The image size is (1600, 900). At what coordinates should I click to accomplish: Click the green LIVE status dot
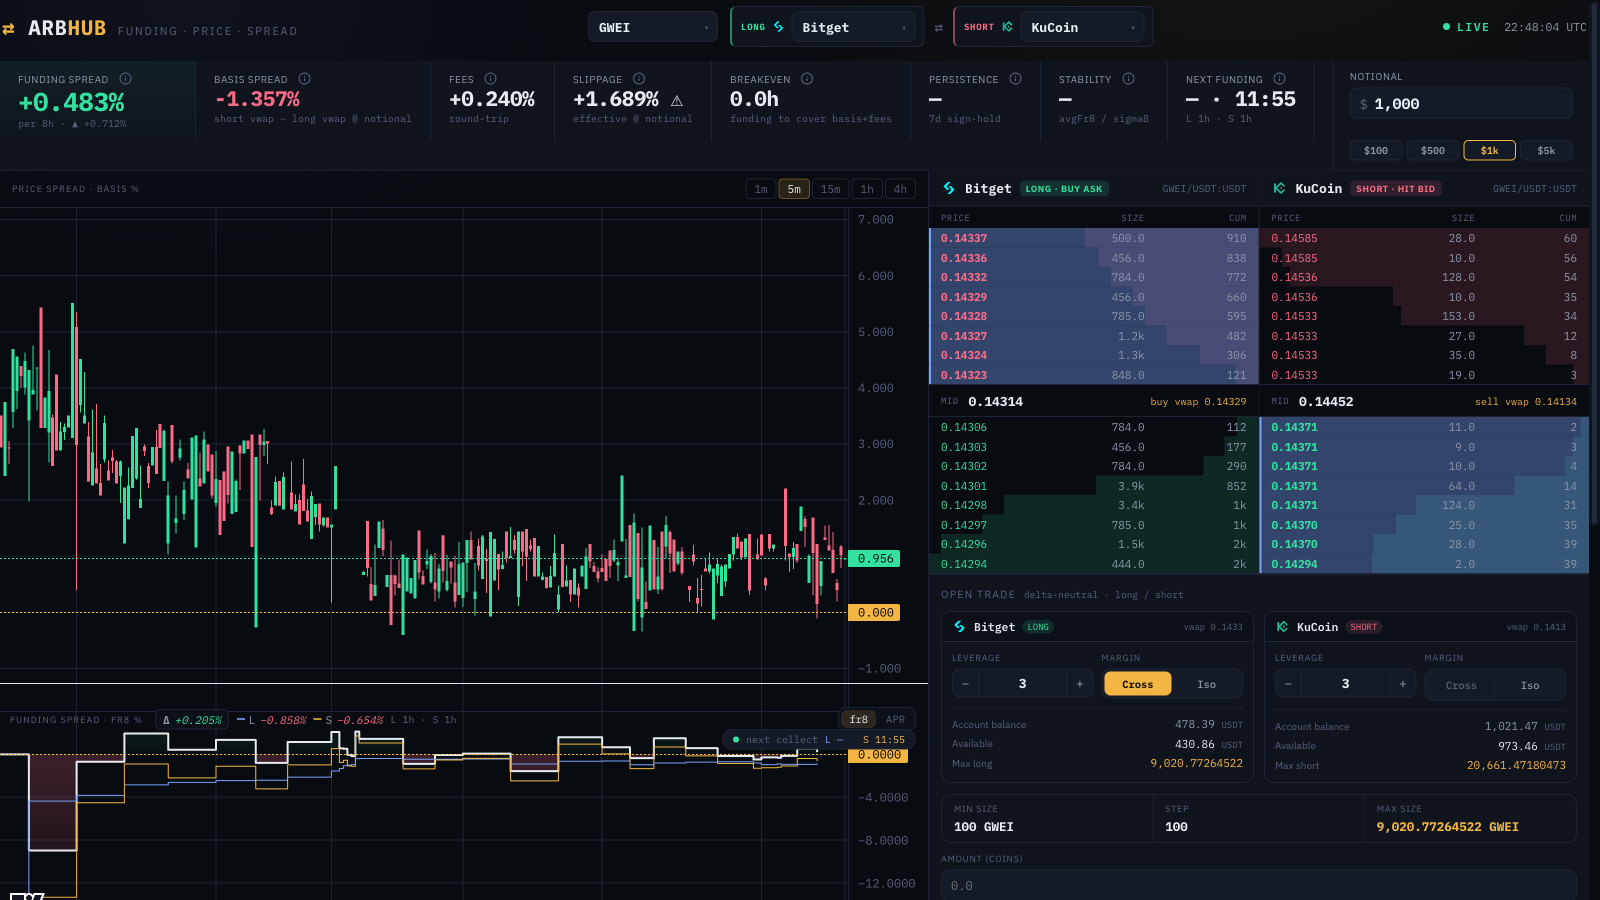point(1446,27)
